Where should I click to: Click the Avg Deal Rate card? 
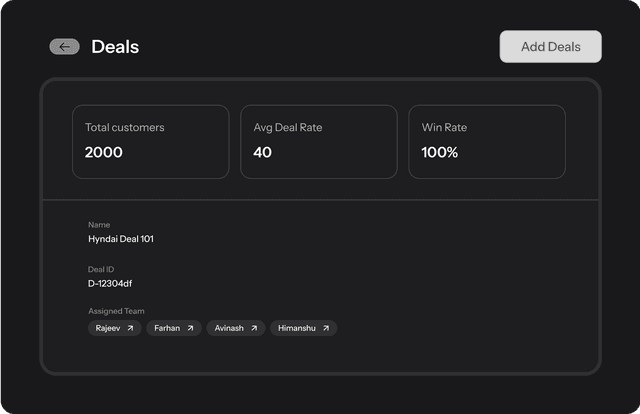click(x=318, y=142)
